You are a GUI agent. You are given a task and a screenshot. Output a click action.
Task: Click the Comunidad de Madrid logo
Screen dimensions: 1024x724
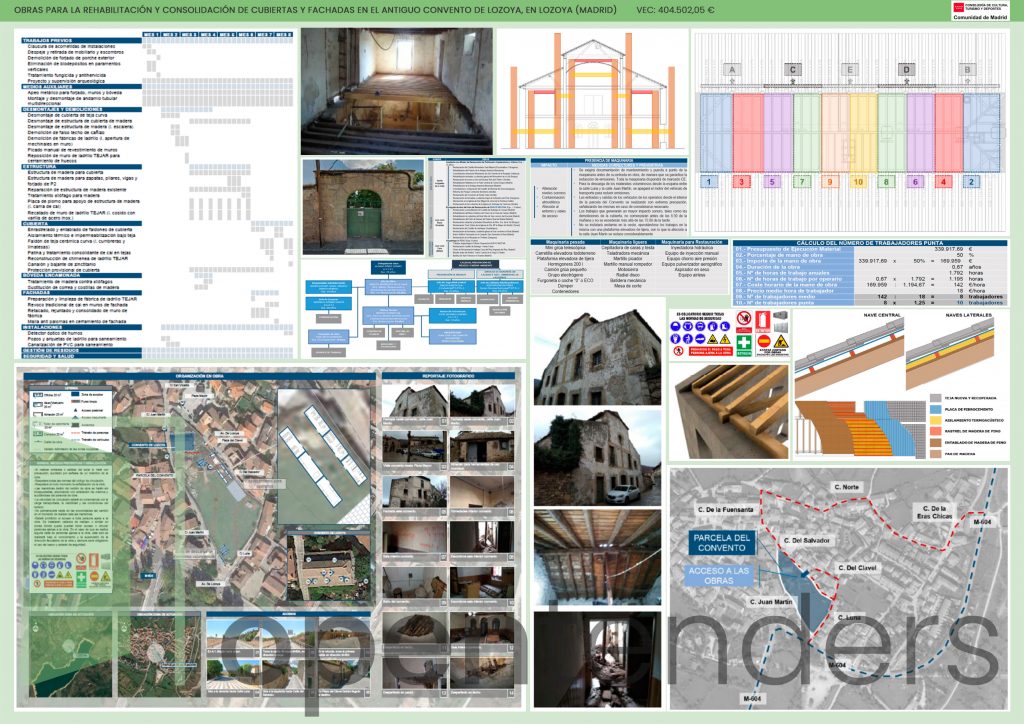(980, 10)
